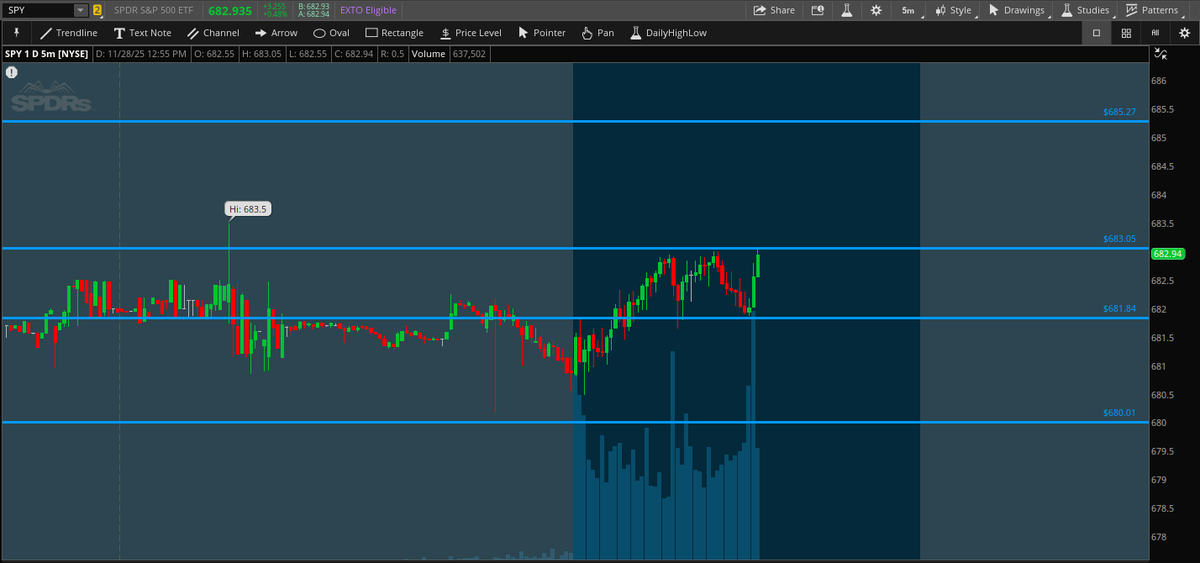Apply the DailyHighLow study tool
This screenshot has height=563, width=1200.
pos(668,33)
